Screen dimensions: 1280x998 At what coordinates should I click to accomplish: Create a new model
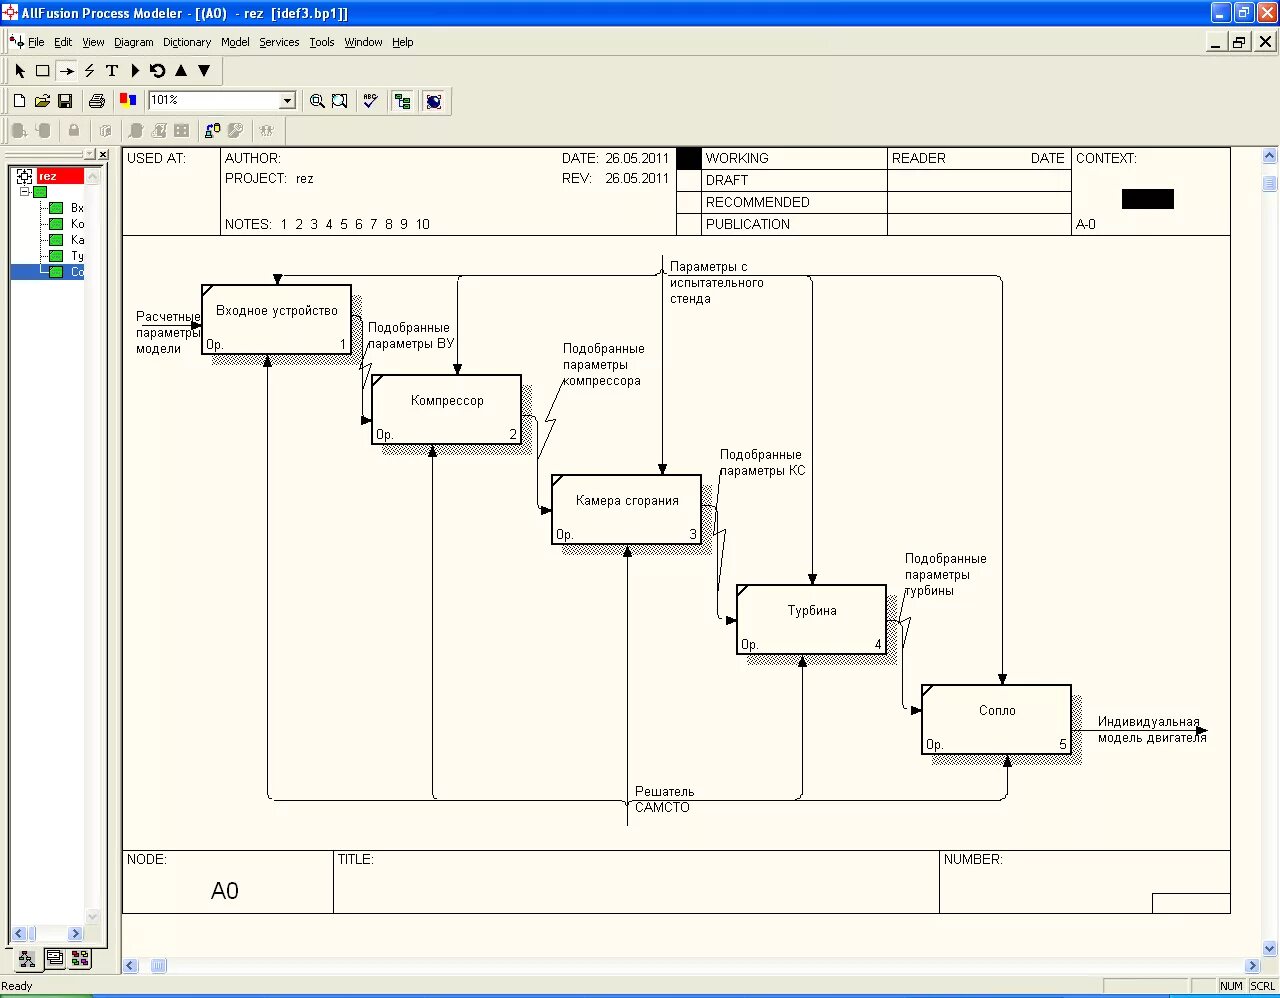(x=19, y=101)
